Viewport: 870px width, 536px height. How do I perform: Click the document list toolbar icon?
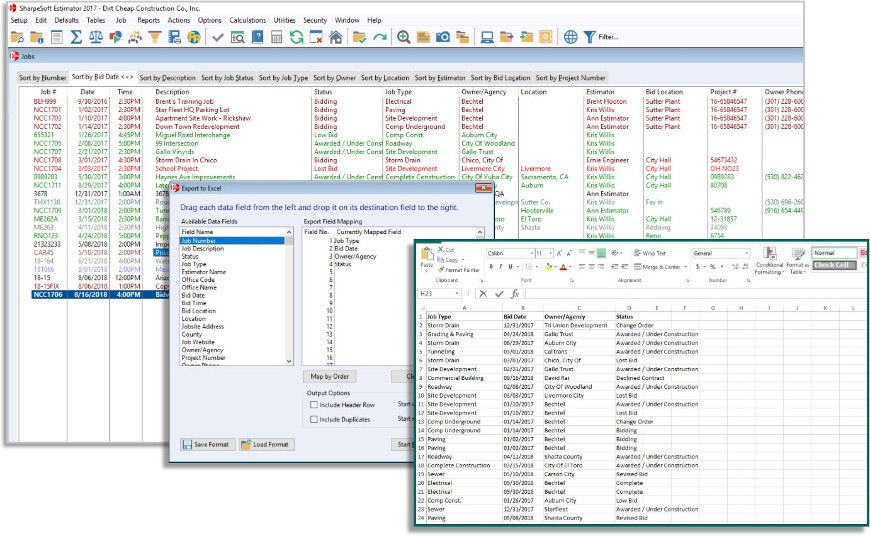point(57,37)
